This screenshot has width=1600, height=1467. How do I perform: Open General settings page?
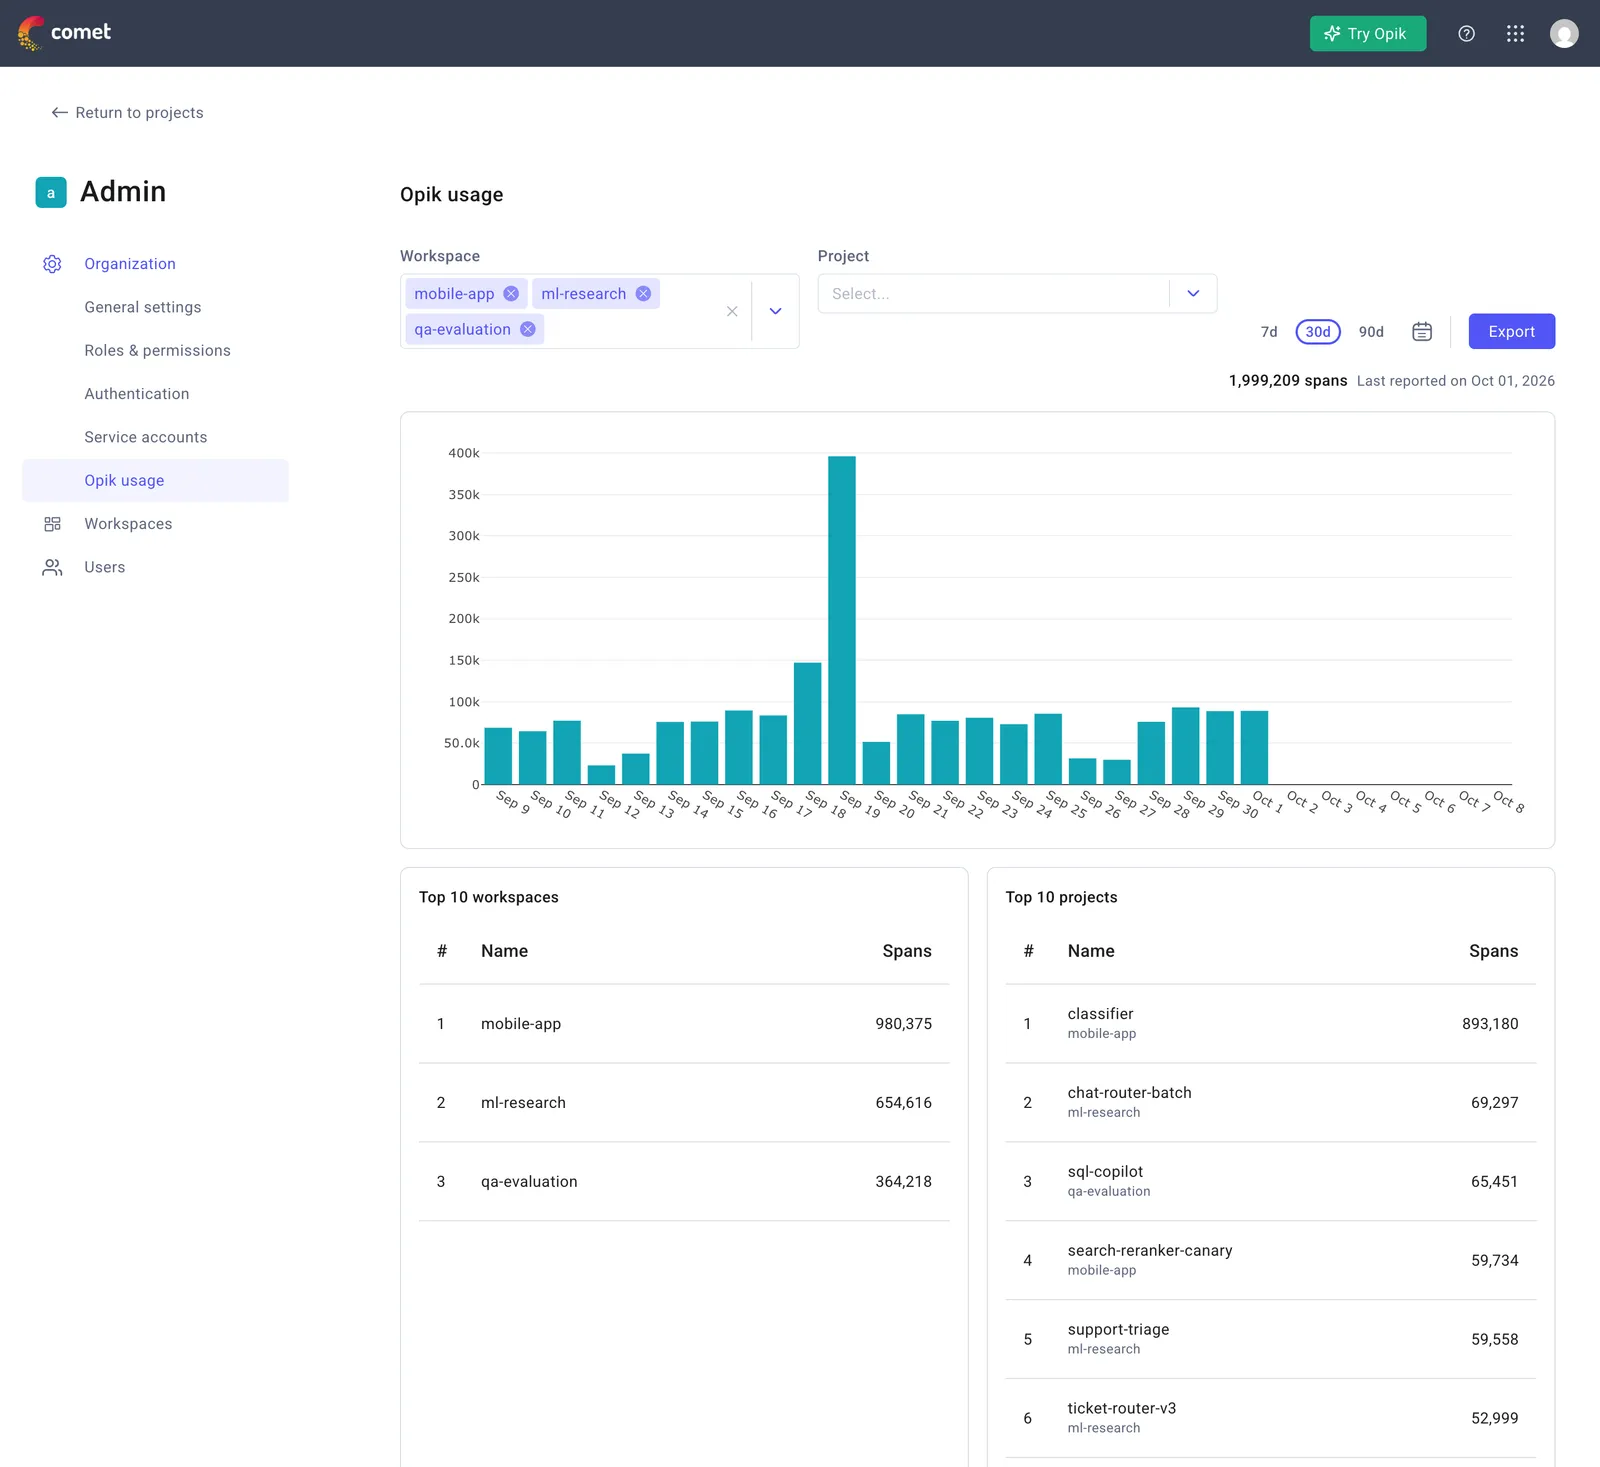pos(143,307)
